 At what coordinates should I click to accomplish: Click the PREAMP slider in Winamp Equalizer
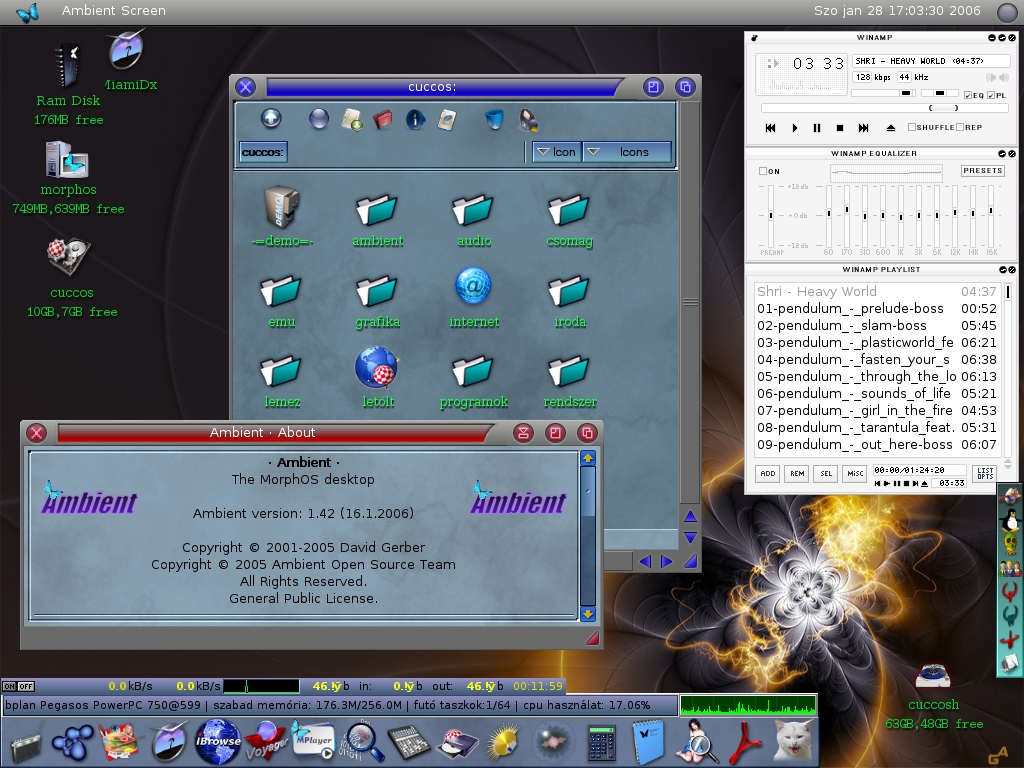click(771, 216)
